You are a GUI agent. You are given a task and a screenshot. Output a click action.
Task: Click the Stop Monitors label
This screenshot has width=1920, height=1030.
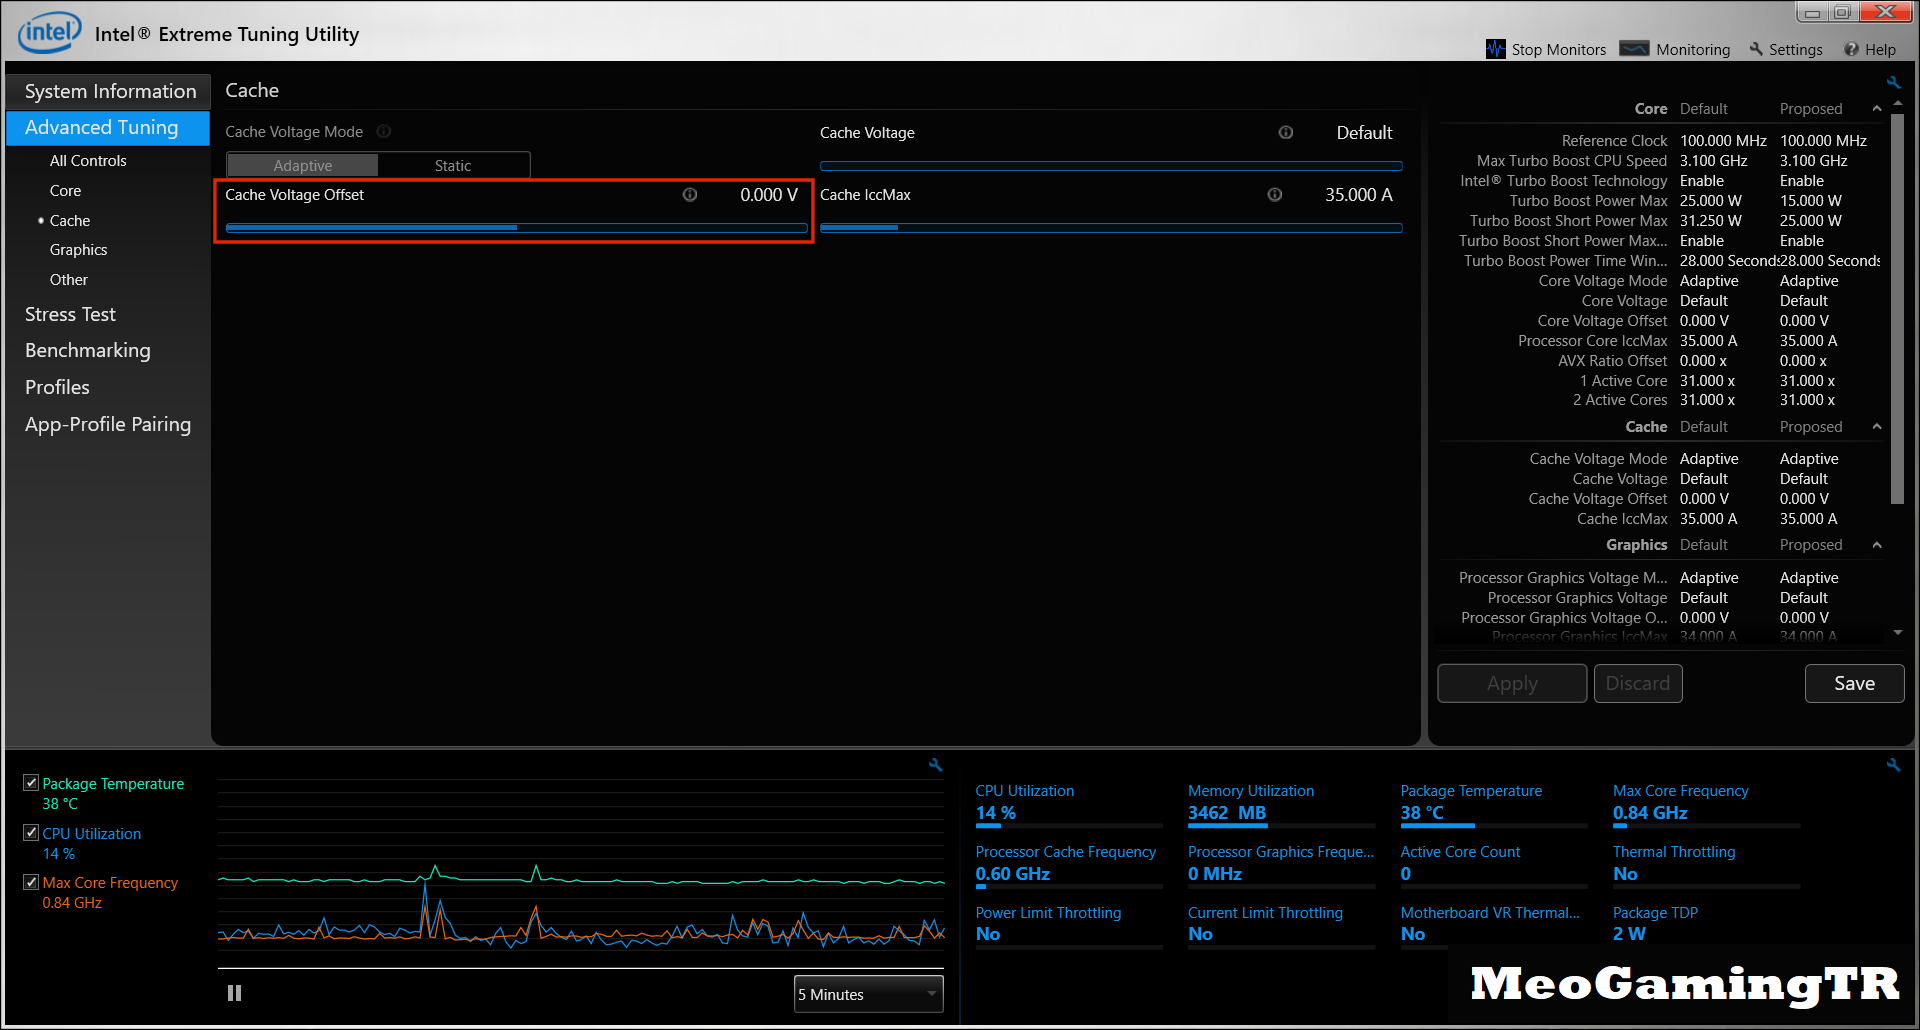click(1559, 49)
